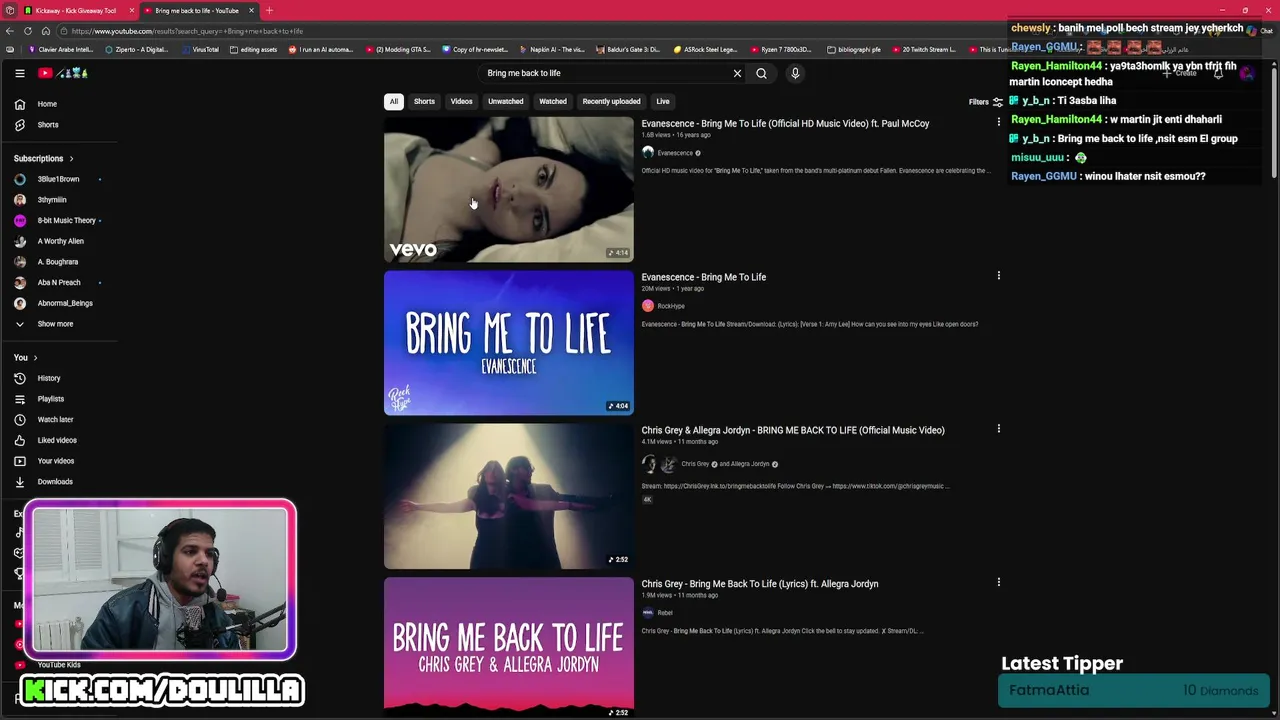Open the Filters options
Screen dimensions: 1280x720
click(985, 102)
